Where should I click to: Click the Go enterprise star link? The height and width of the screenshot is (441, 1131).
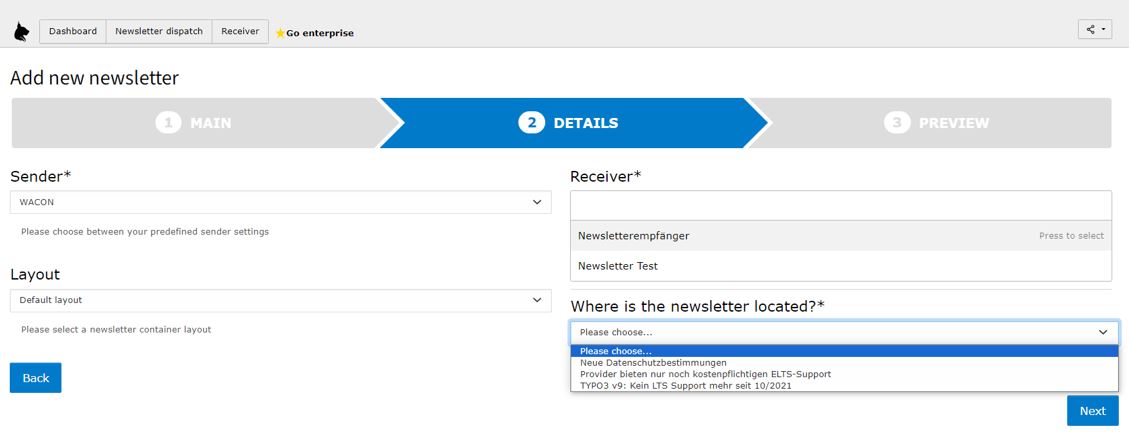[314, 33]
